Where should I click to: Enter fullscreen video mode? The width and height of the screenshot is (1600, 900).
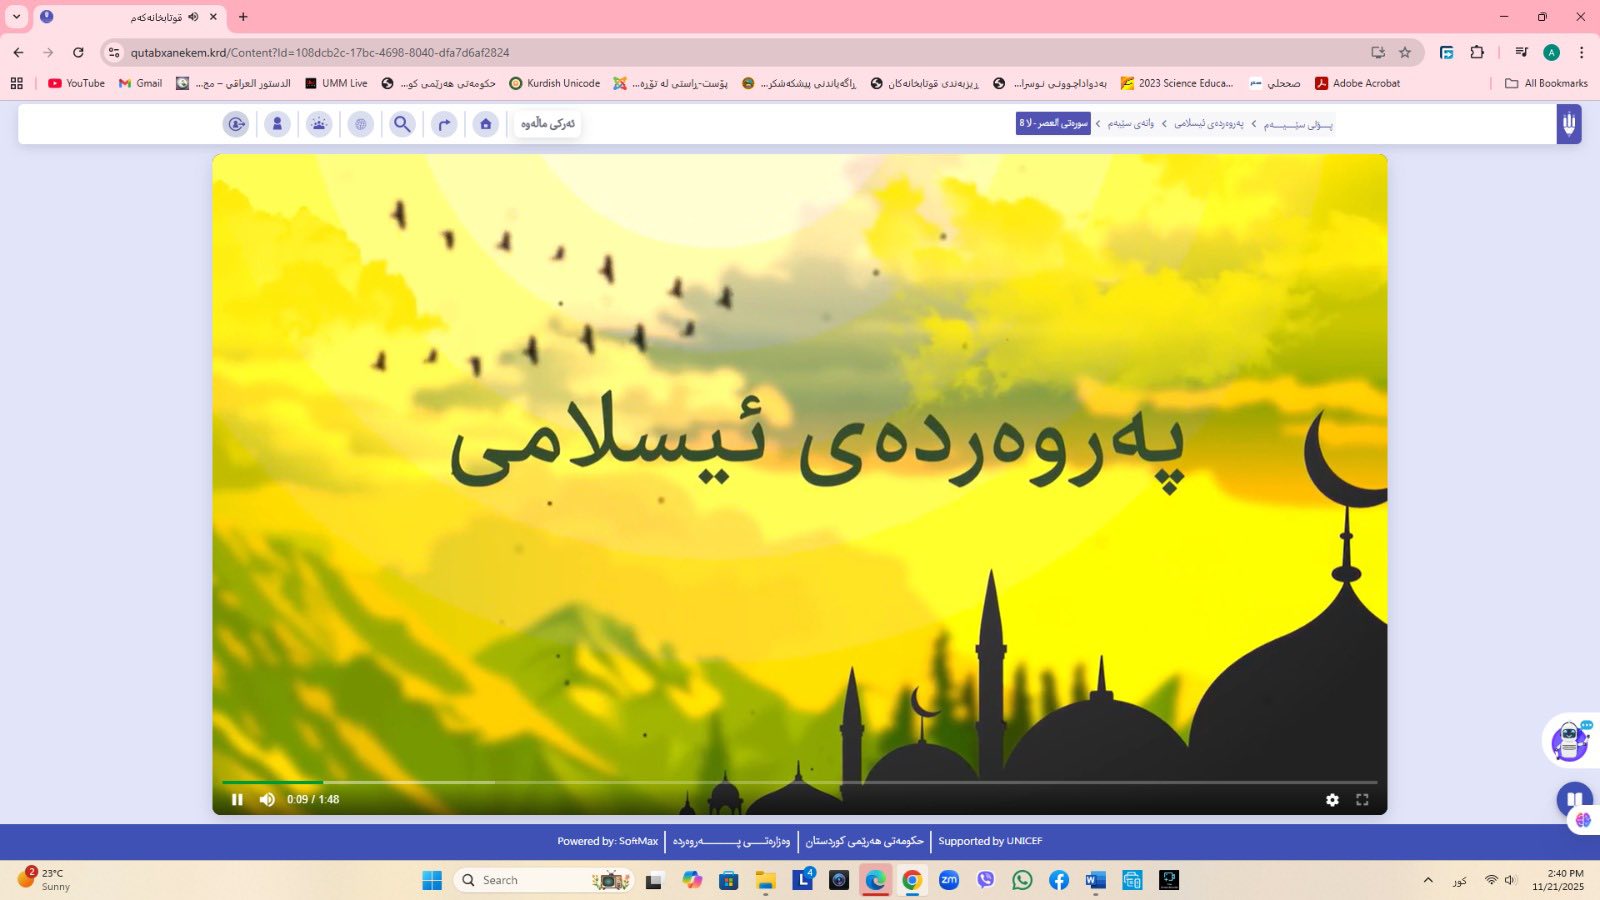pyautogui.click(x=1362, y=799)
